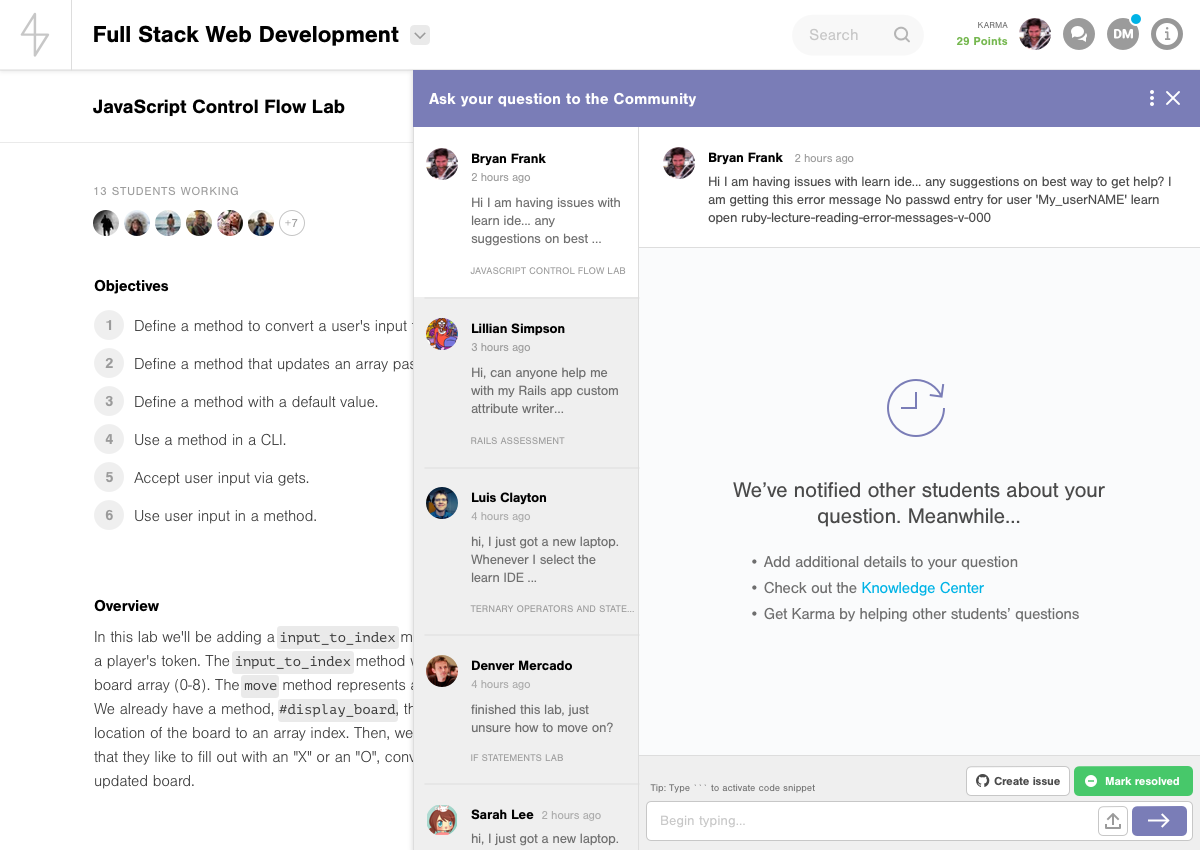1200x850 pixels.
Task: Click the Begin typing message field
Action: (x=870, y=821)
